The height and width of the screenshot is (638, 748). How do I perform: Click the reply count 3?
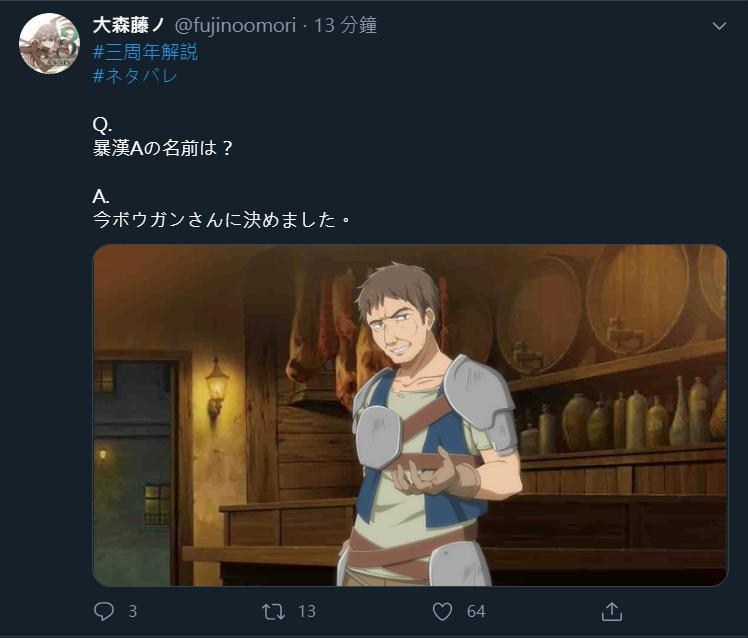133,611
